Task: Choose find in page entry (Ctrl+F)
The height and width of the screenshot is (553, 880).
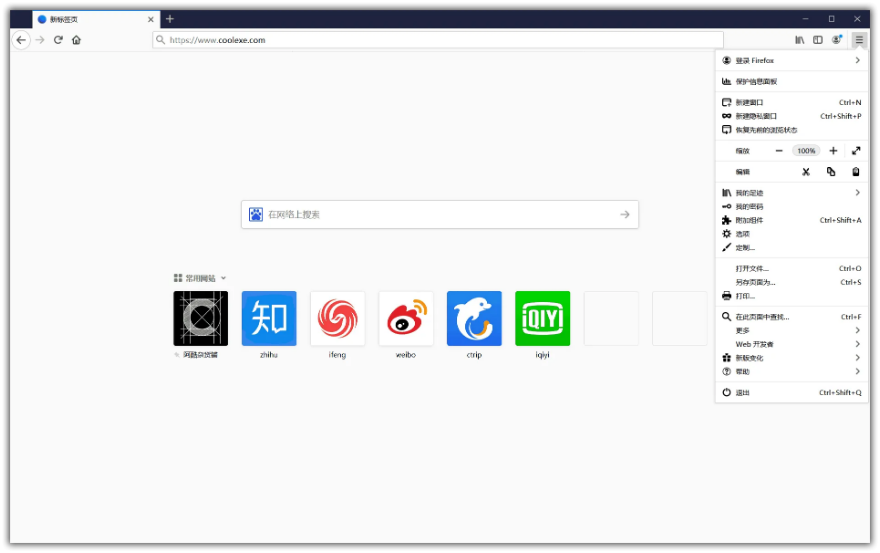Action: (791, 317)
